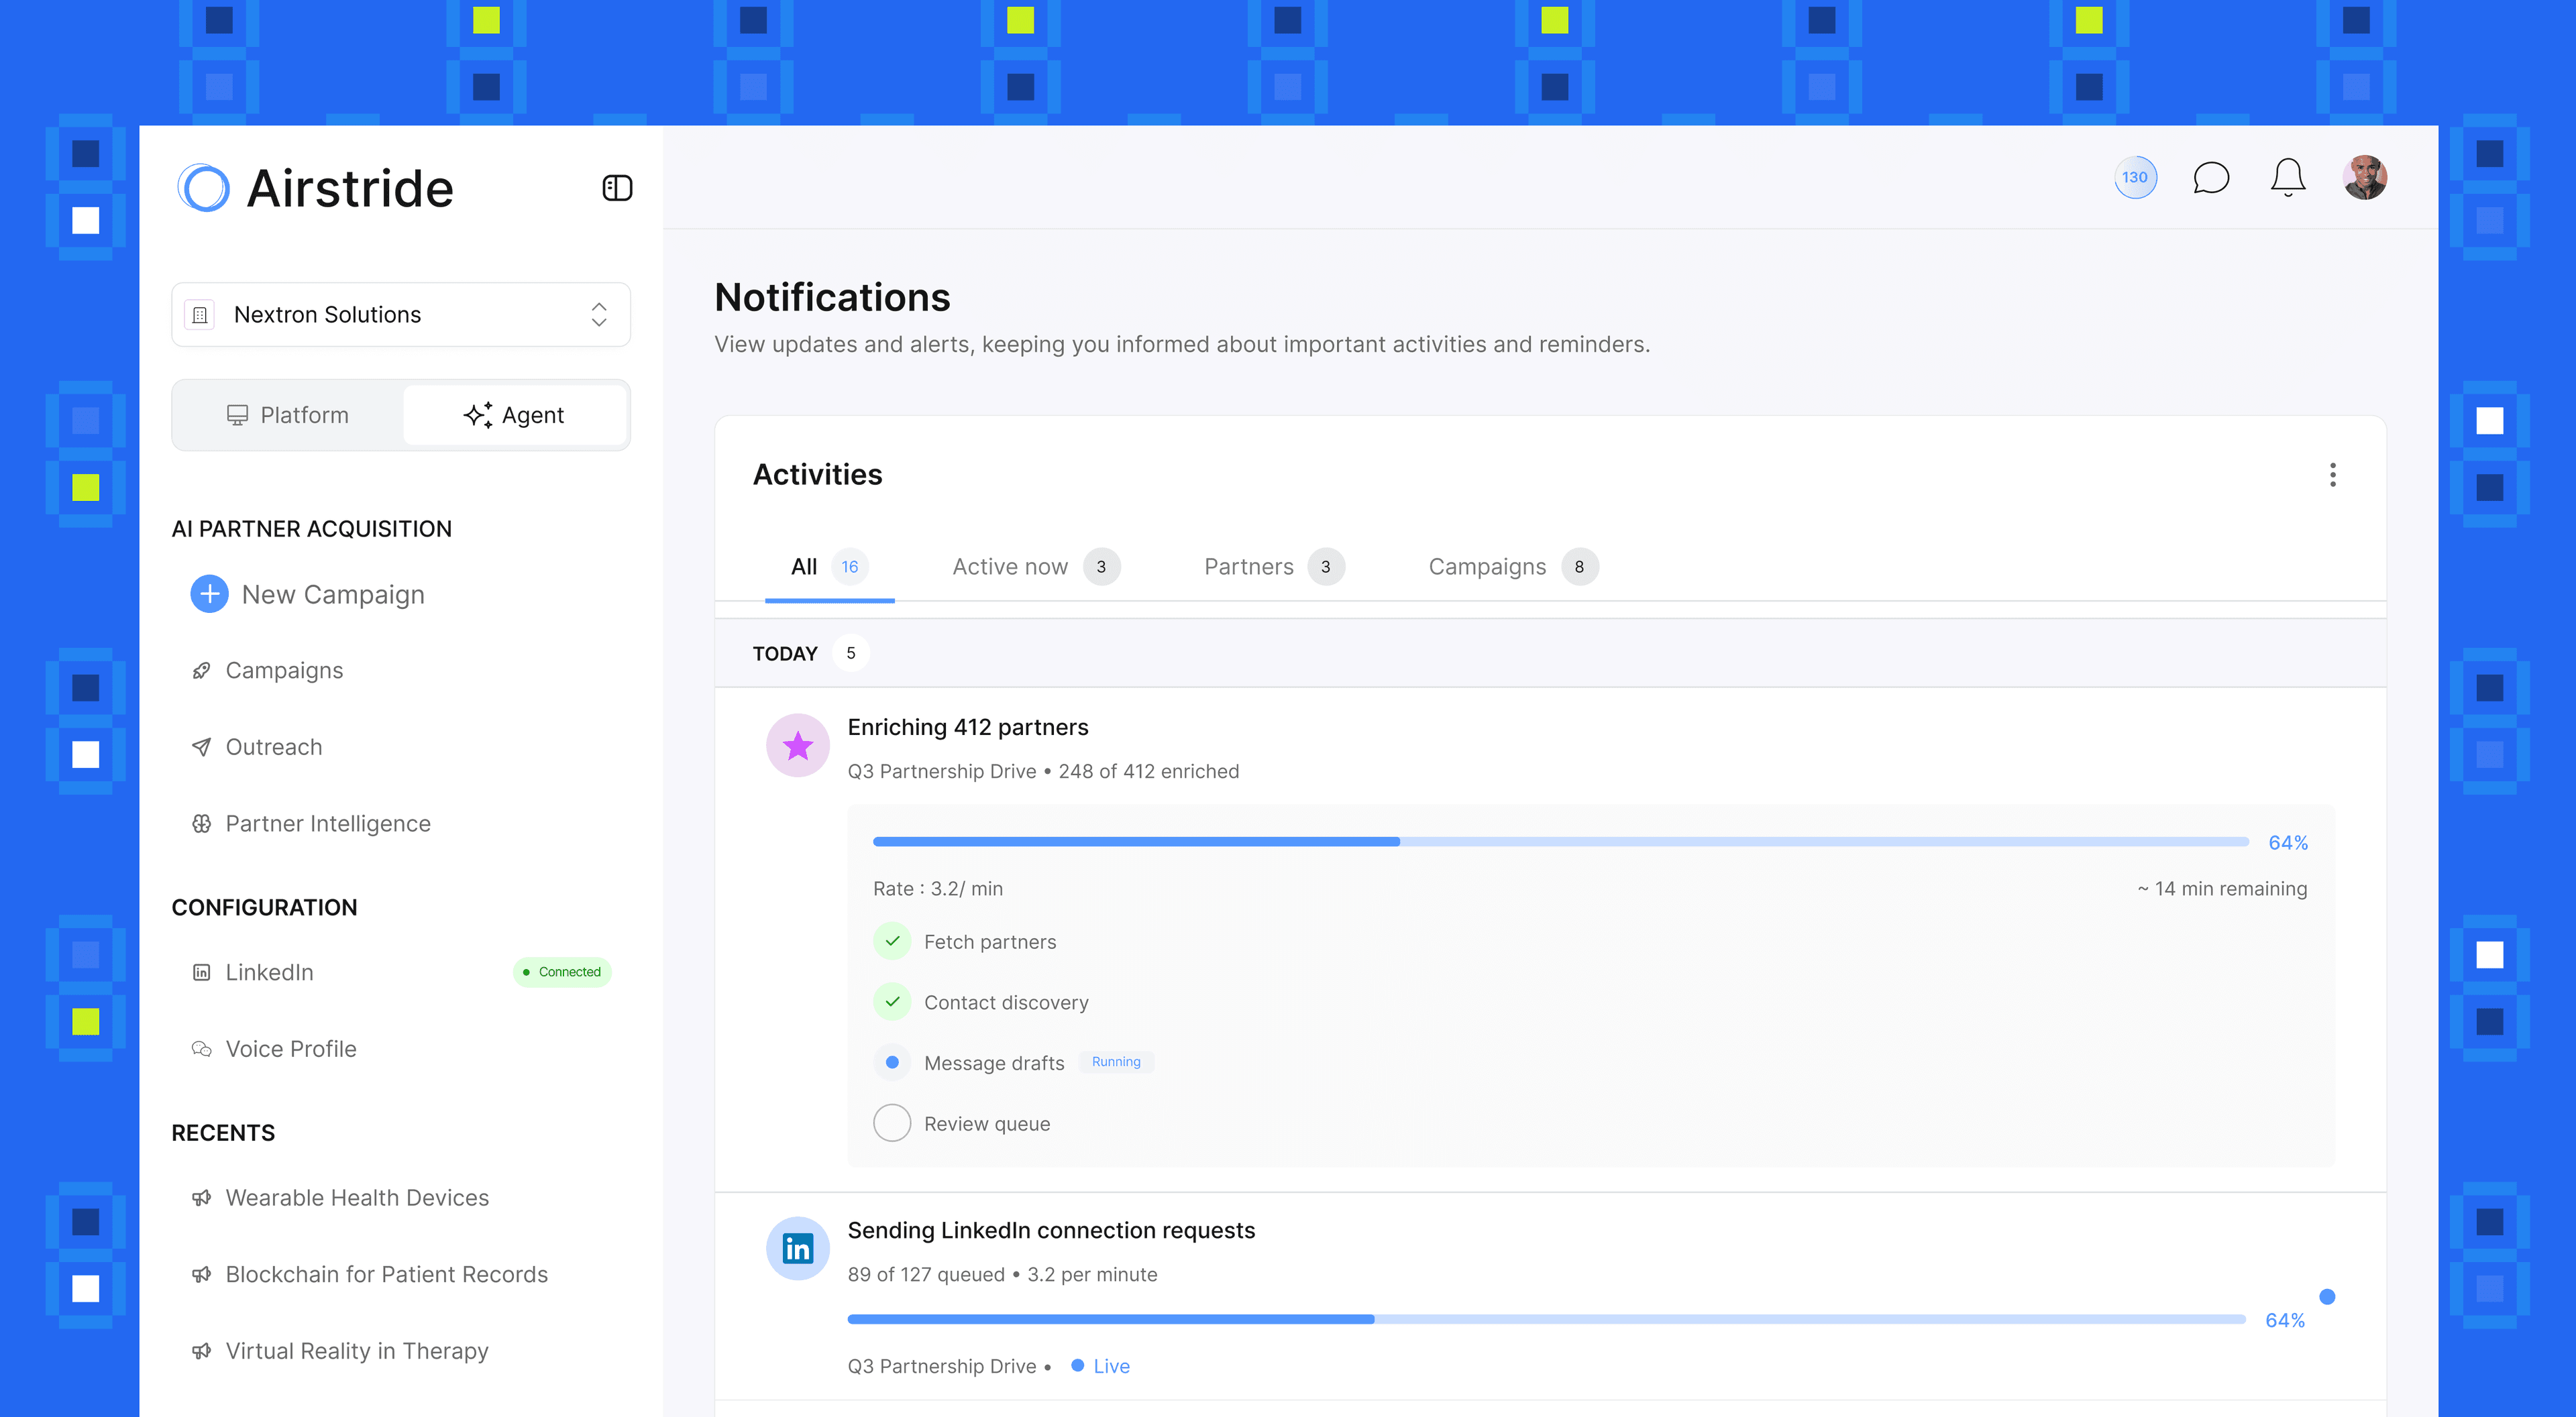Click megaphone icon beside Virtual Reality in Therapy
Viewport: 2576px width, 1417px height.
tap(201, 1351)
